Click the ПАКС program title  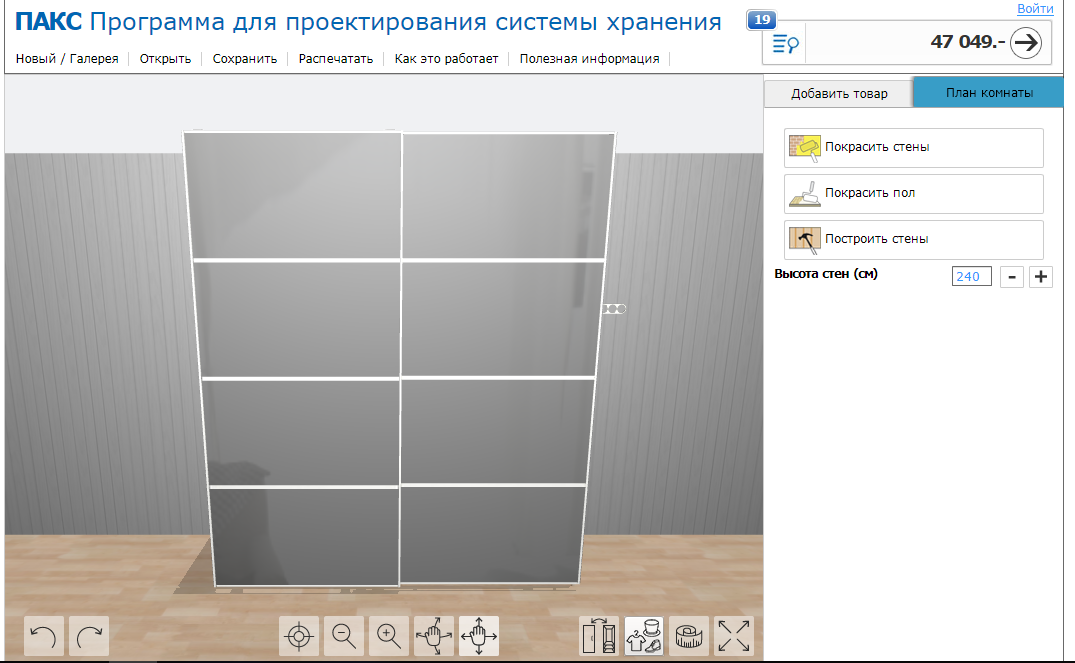(x=368, y=22)
